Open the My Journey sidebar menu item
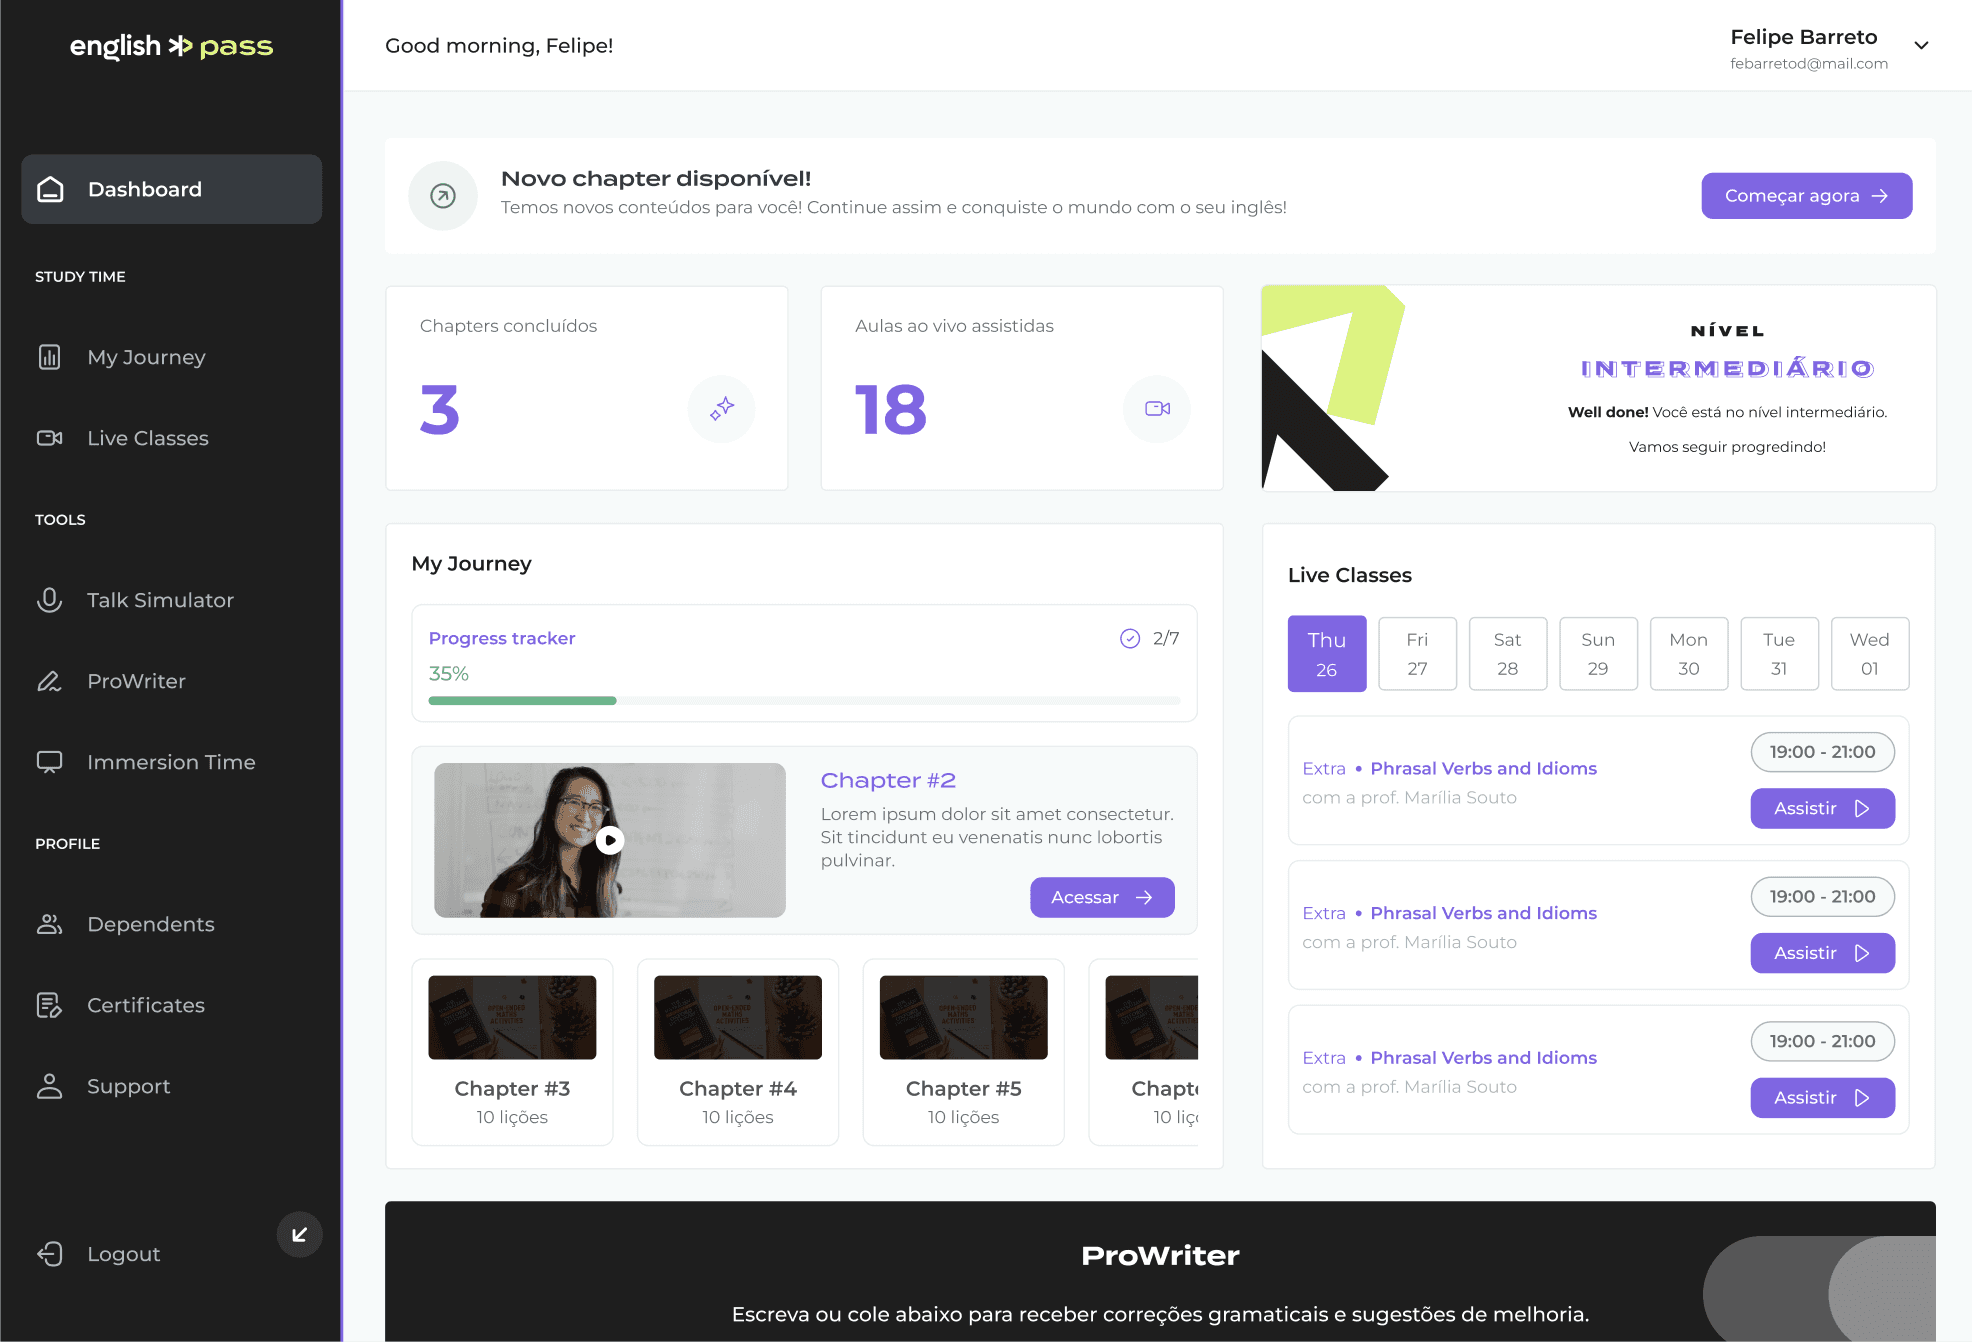 pos(146,357)
